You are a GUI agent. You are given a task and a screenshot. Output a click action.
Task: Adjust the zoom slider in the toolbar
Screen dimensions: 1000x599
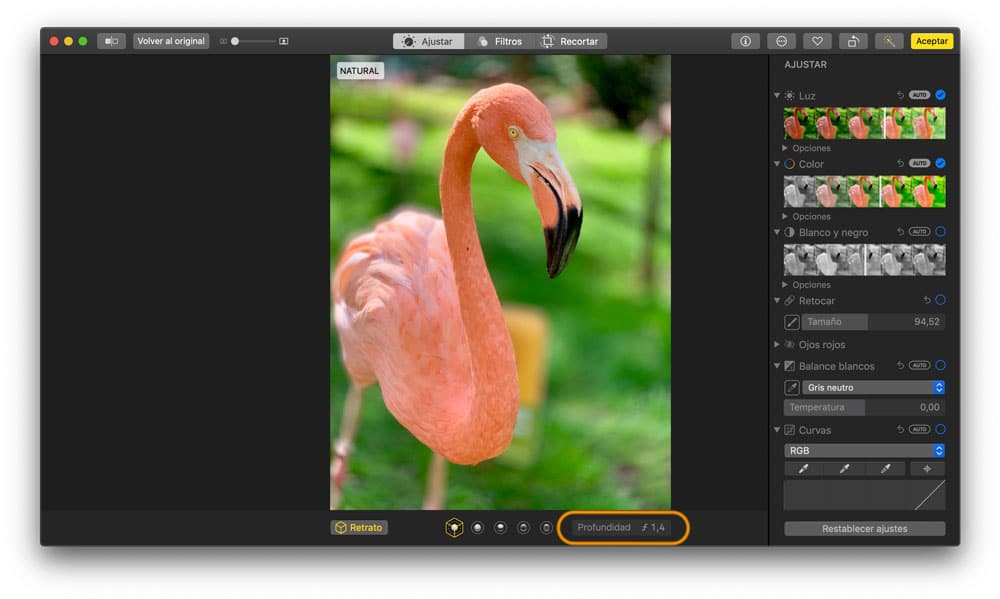(x=253, y=41)
